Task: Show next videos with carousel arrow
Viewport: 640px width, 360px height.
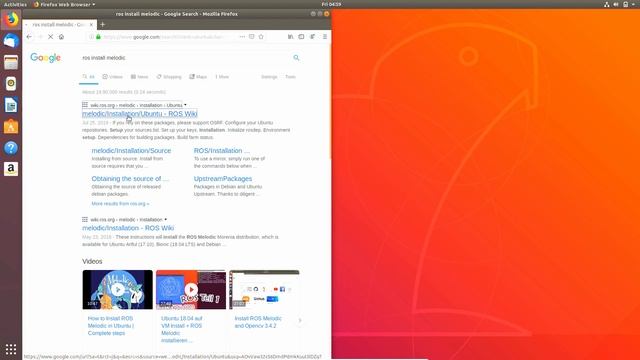Action: [x=300, y=320]
